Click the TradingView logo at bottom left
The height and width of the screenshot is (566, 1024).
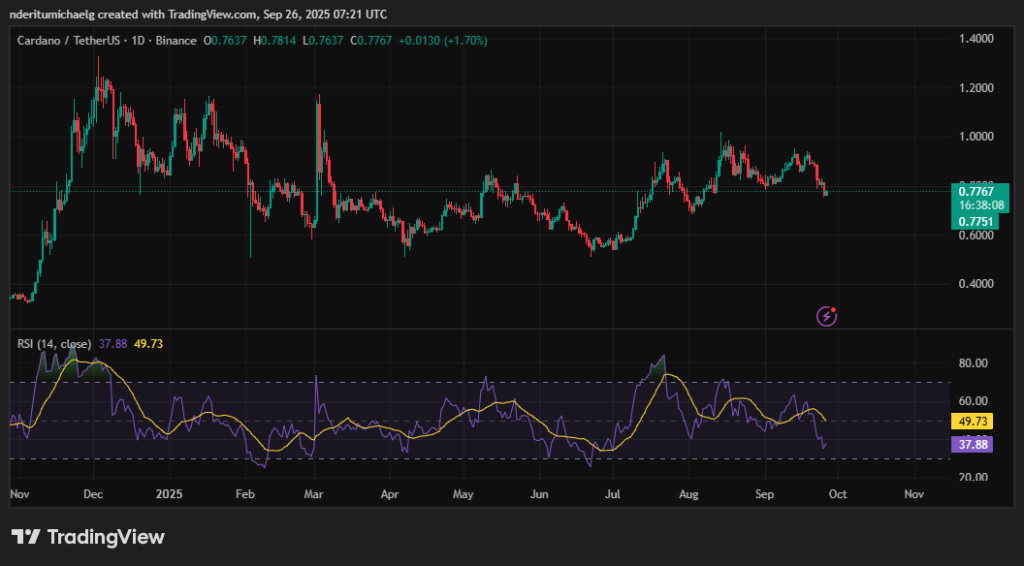[x=87, y=537]
